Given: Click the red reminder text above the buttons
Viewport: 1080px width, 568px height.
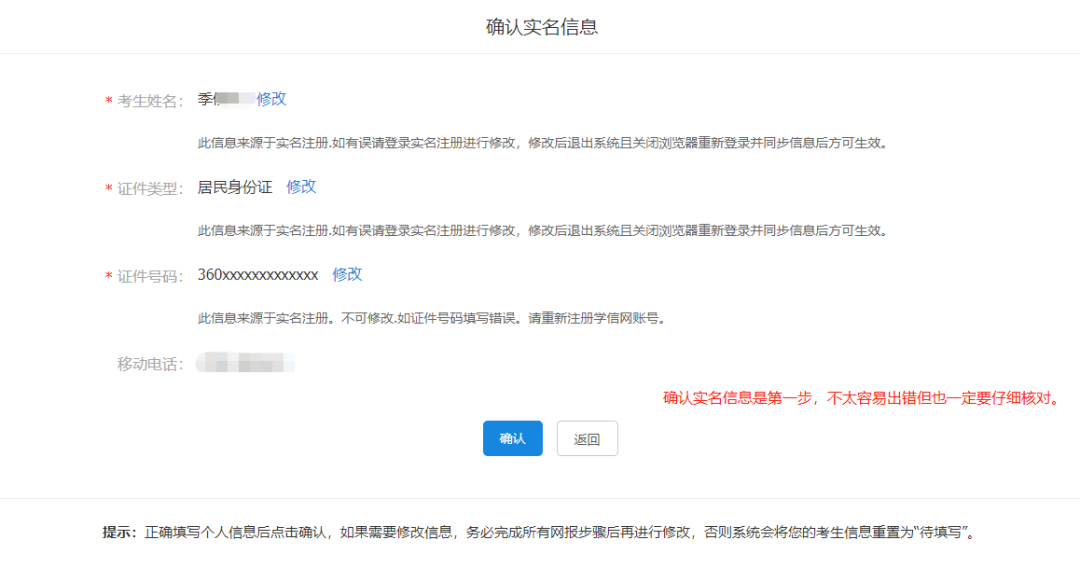Looking at the screenshot, I should [x=861, y=398].
